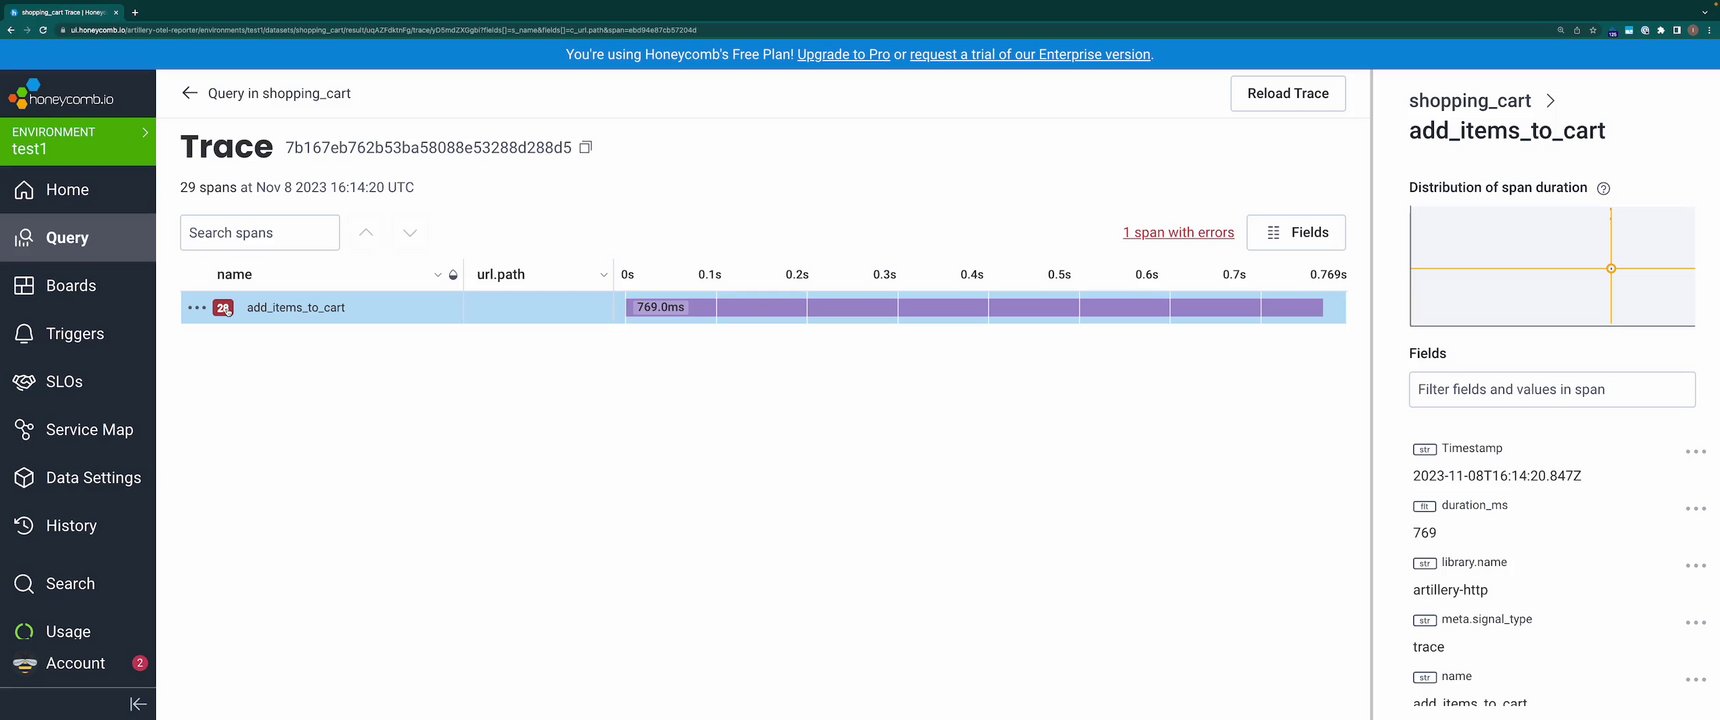Image resolution: width=1720 pixels, height=720 pixels.
Task: Click the Timestamp value 2023-11-08T16:14:20.847Z
Action: [x=1497, y=476]
